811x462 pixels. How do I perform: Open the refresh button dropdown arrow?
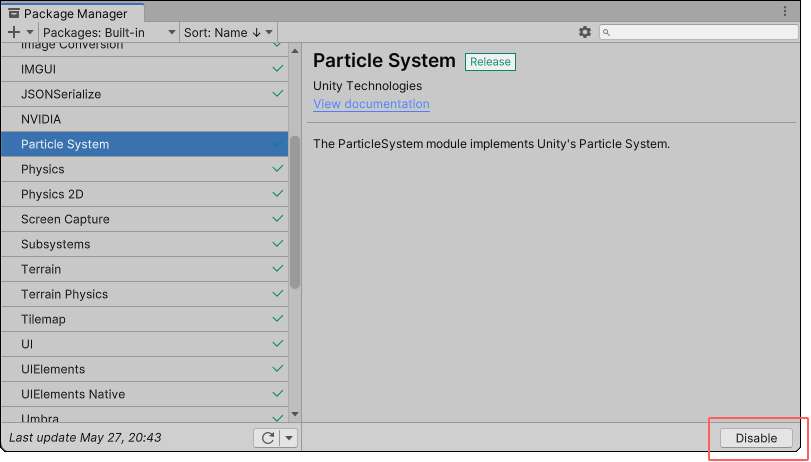pyautogui.click(x=289, y=438)
